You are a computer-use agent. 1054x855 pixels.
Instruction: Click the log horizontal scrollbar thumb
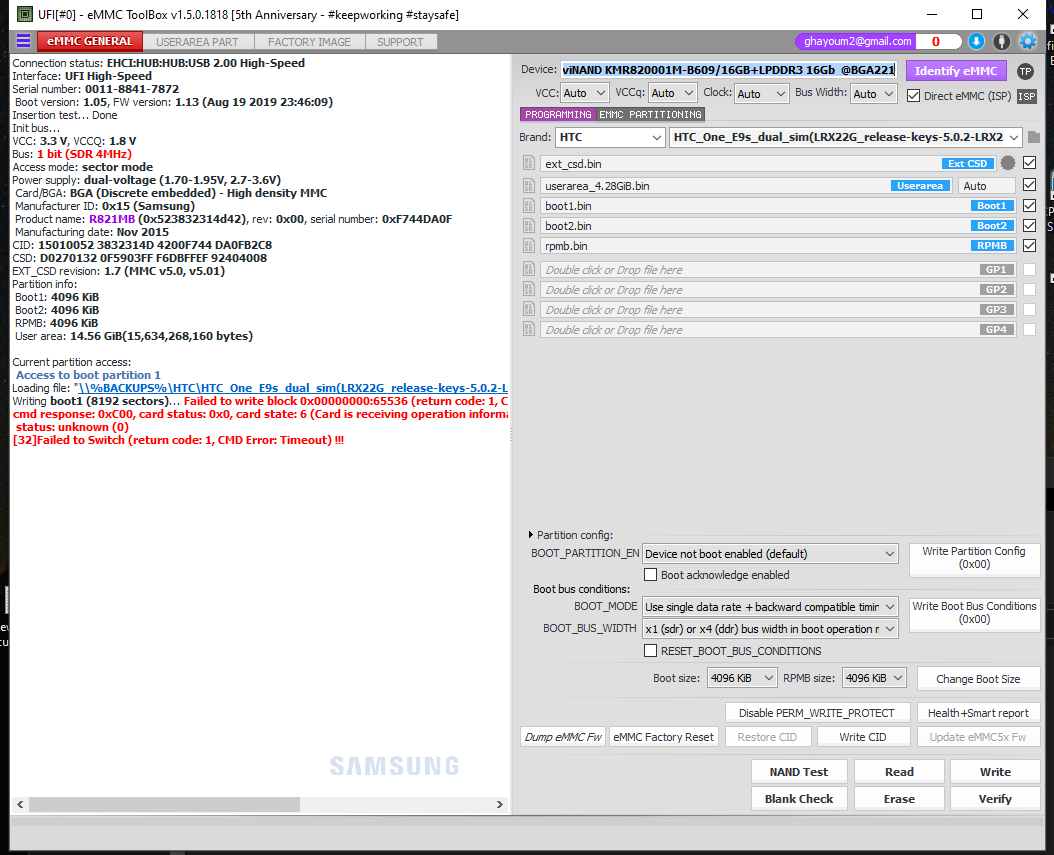(x=165, y=804)
